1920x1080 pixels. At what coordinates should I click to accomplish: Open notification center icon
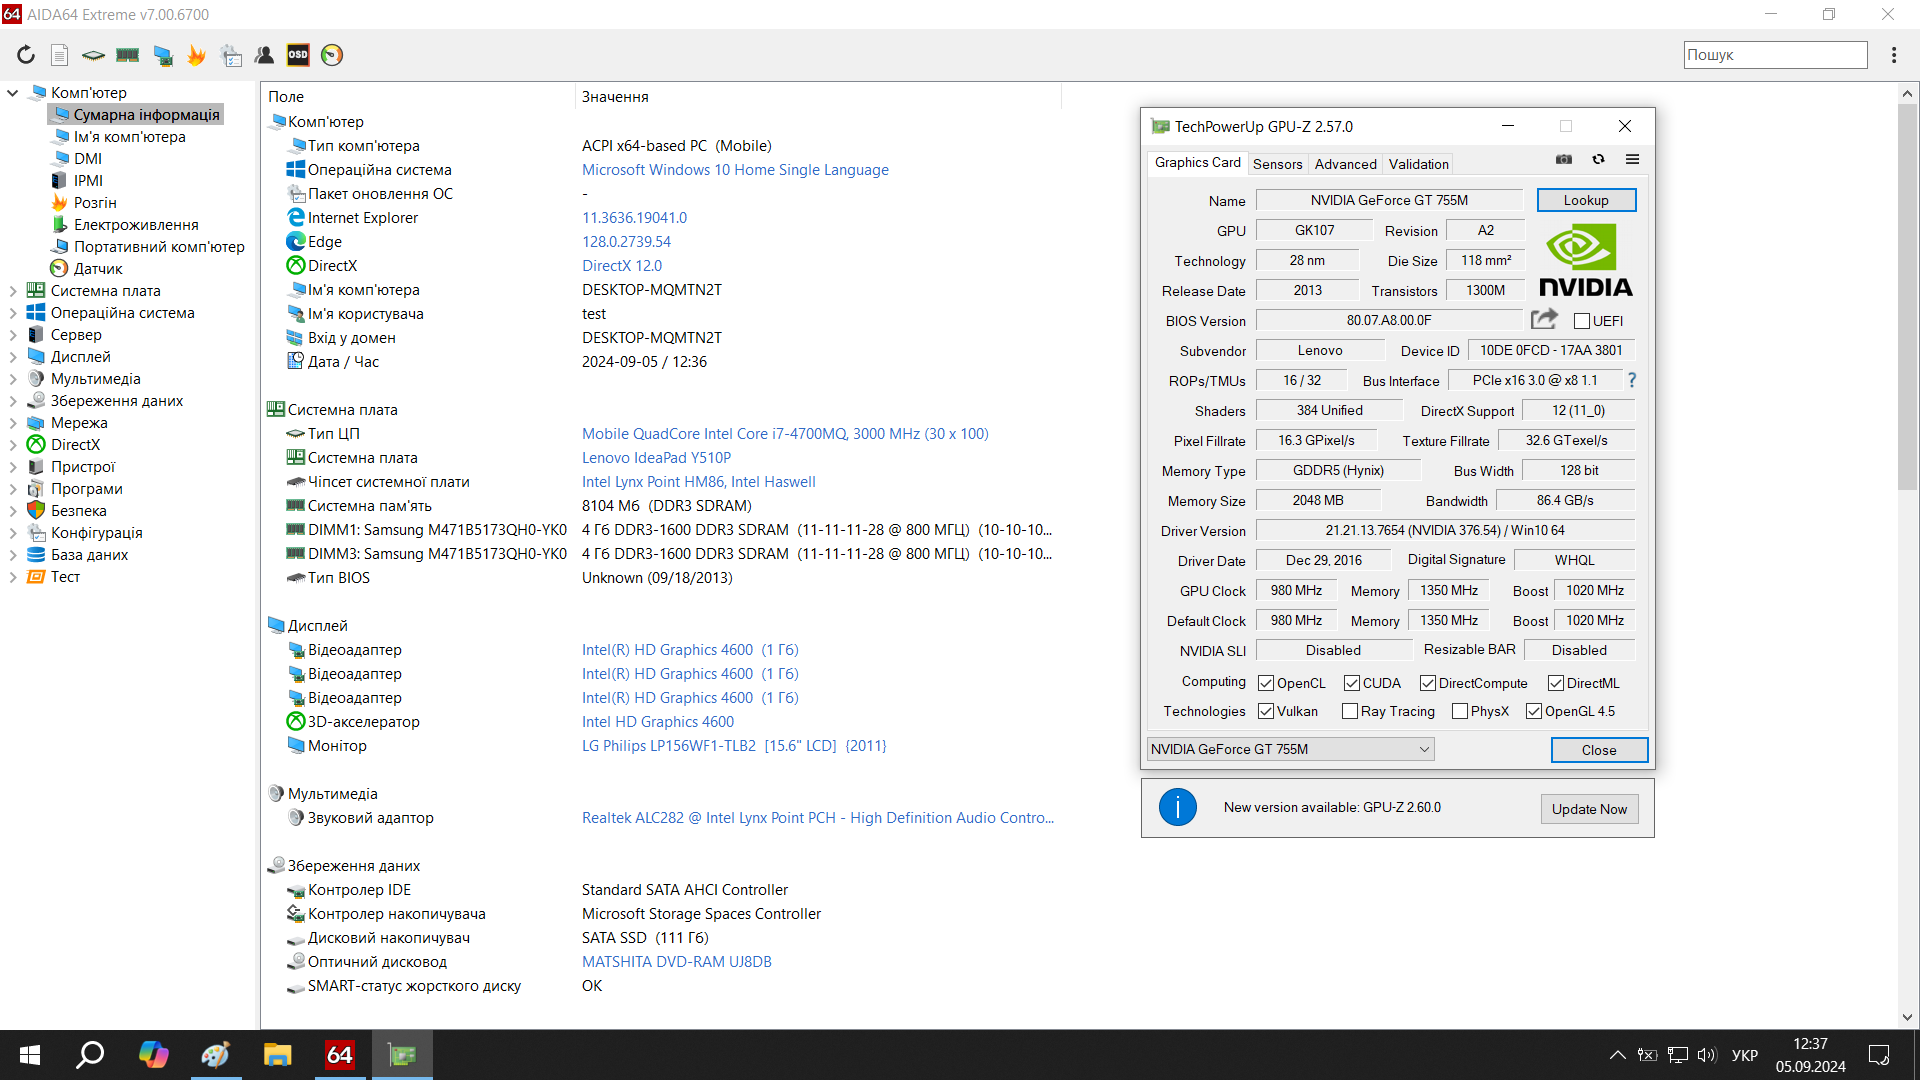pos(1879,1055)
